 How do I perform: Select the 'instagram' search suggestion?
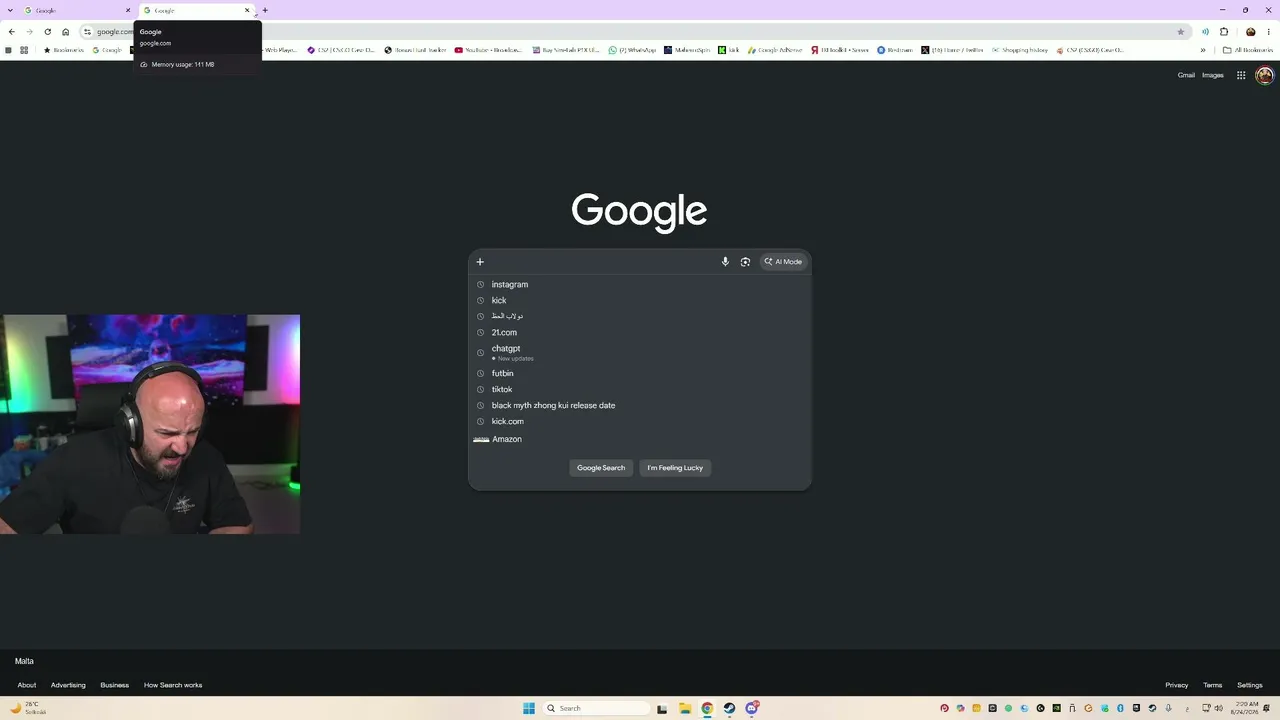pyautogui.click(x=640, y=284)
